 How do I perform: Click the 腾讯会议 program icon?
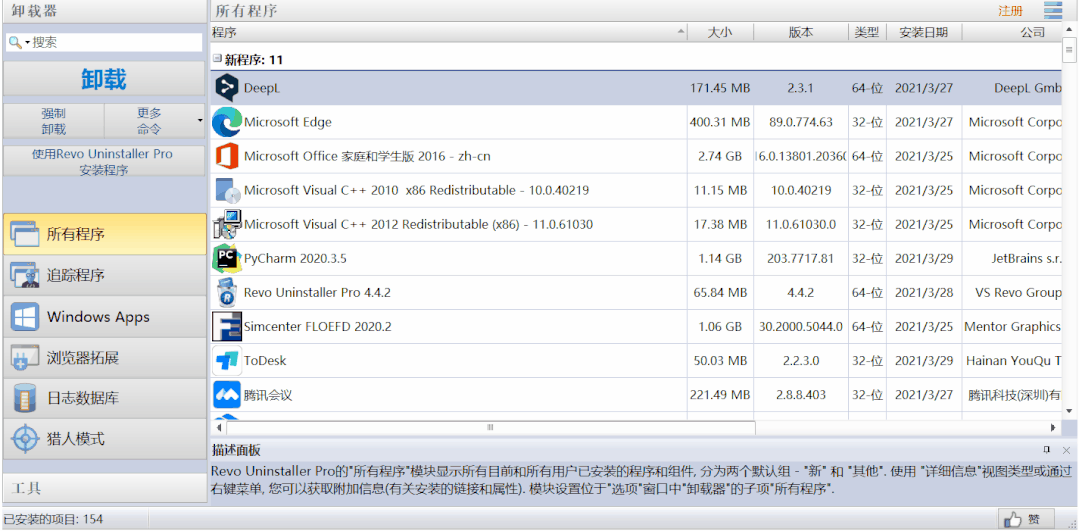tap(226, 395)
